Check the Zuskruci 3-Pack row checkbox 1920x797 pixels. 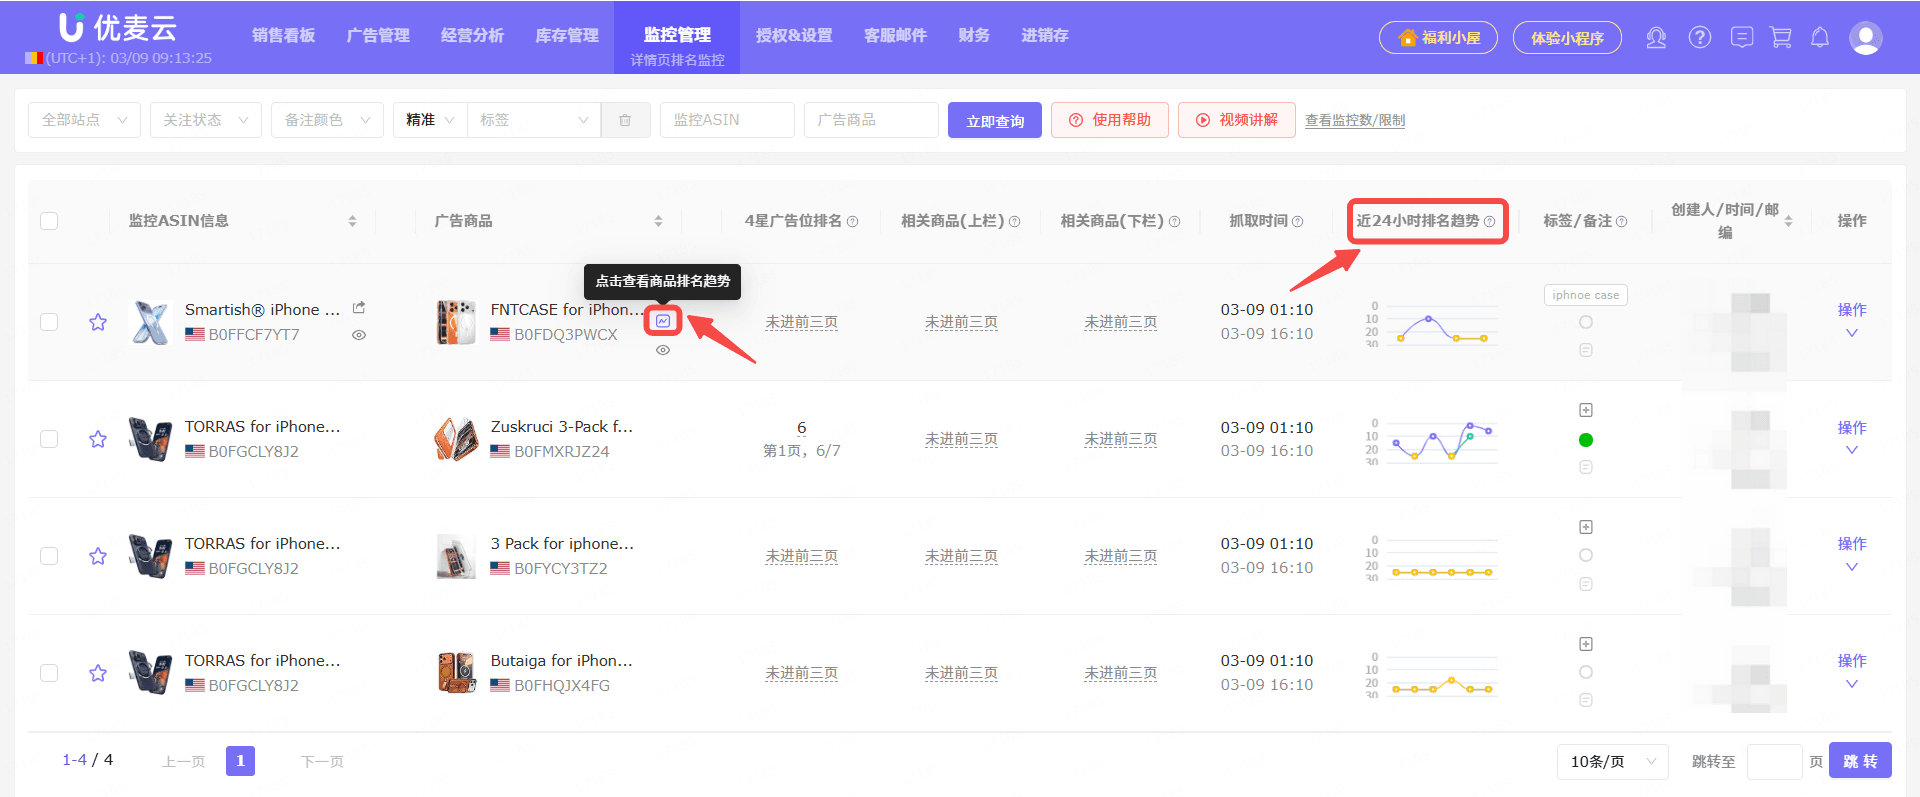[49, 439]
